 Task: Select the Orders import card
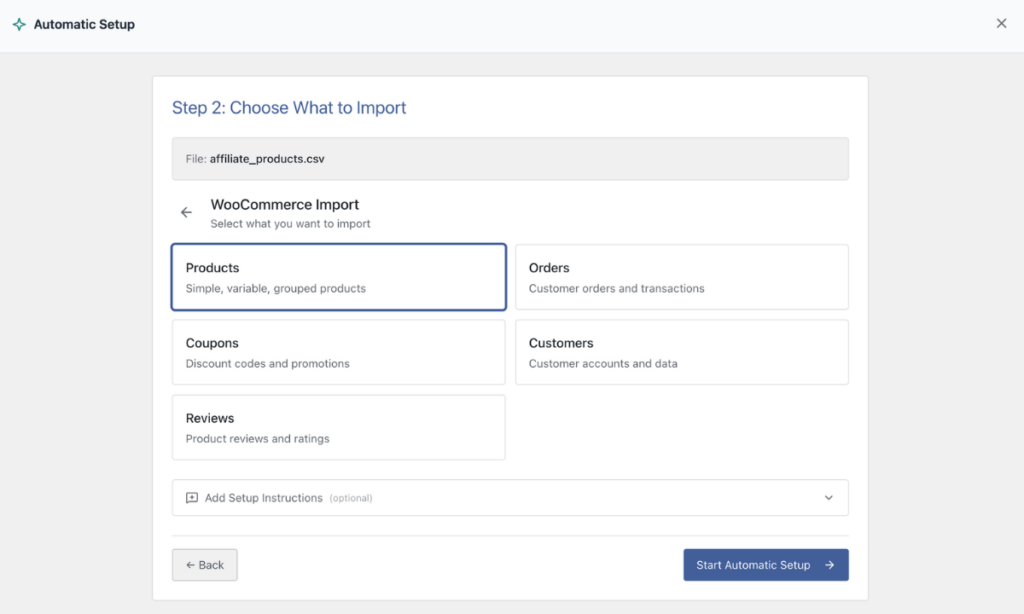pos(682,277)
